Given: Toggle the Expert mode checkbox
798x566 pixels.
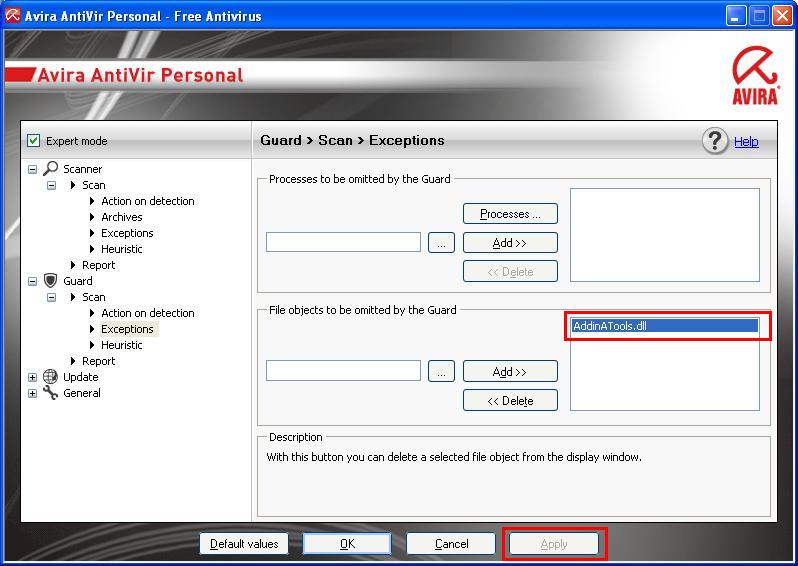Looking at the screenshot, I should tap(34, 140).
